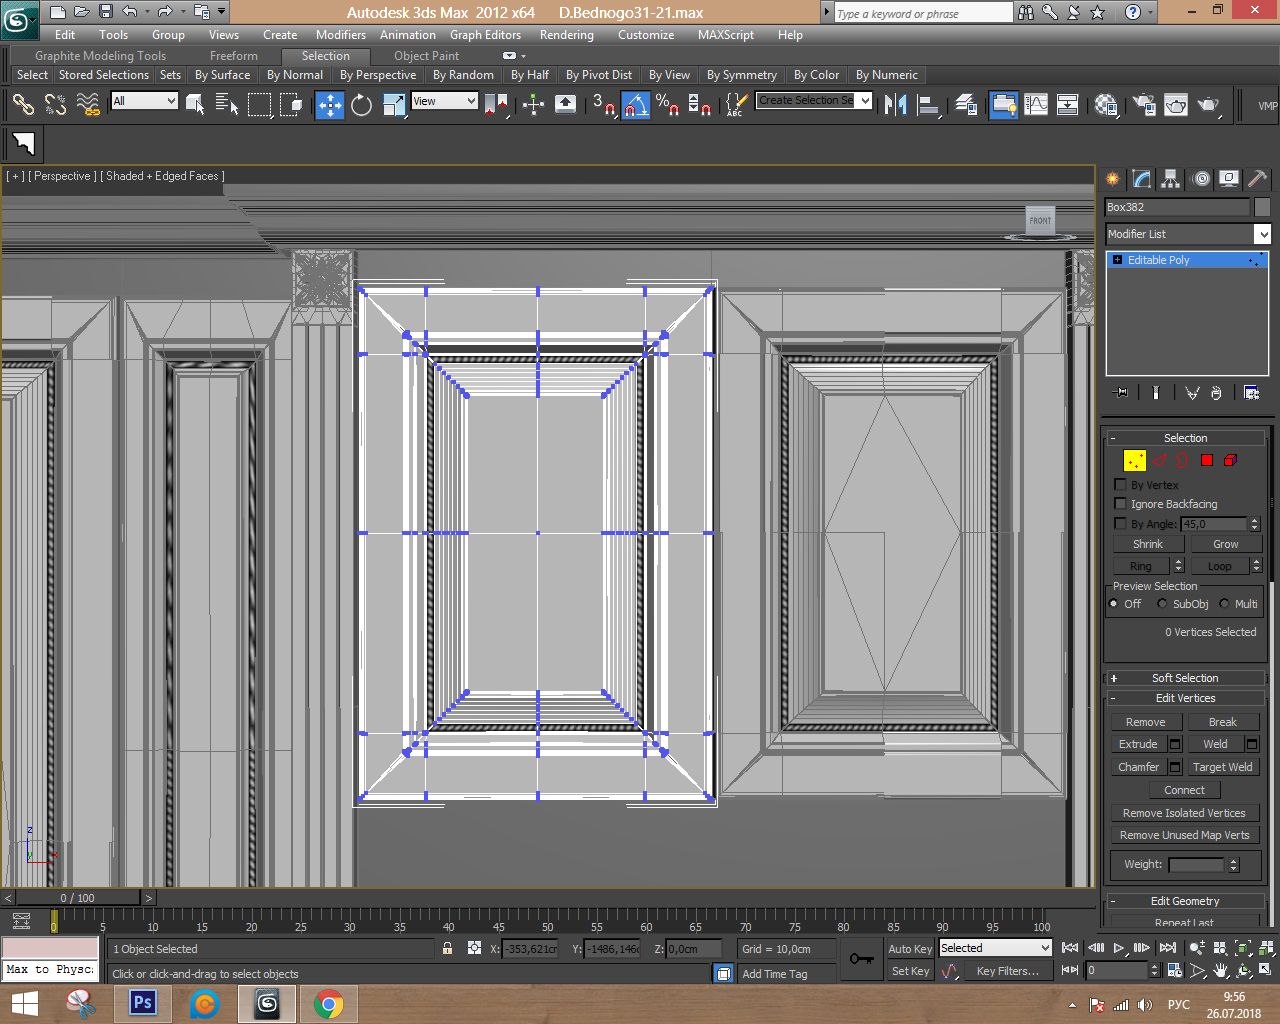Expand the Soft Selection rollout
Viewport: 1280px width, 1024px height.
pyautogui.click(x=1185, y=678)
